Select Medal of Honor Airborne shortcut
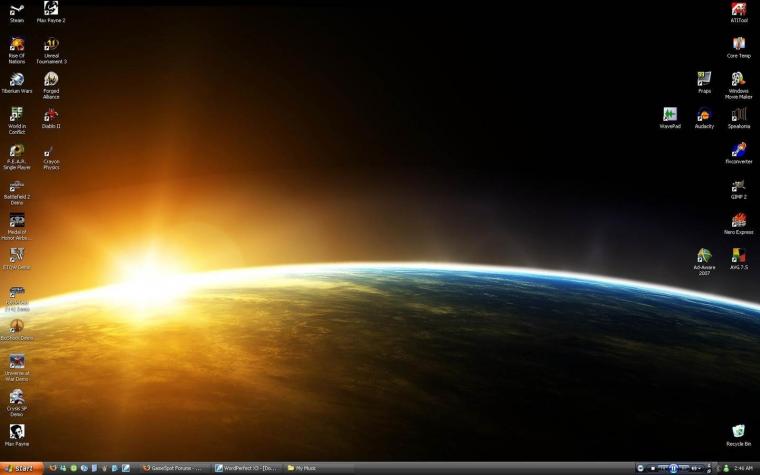 [x=16, y=227]
